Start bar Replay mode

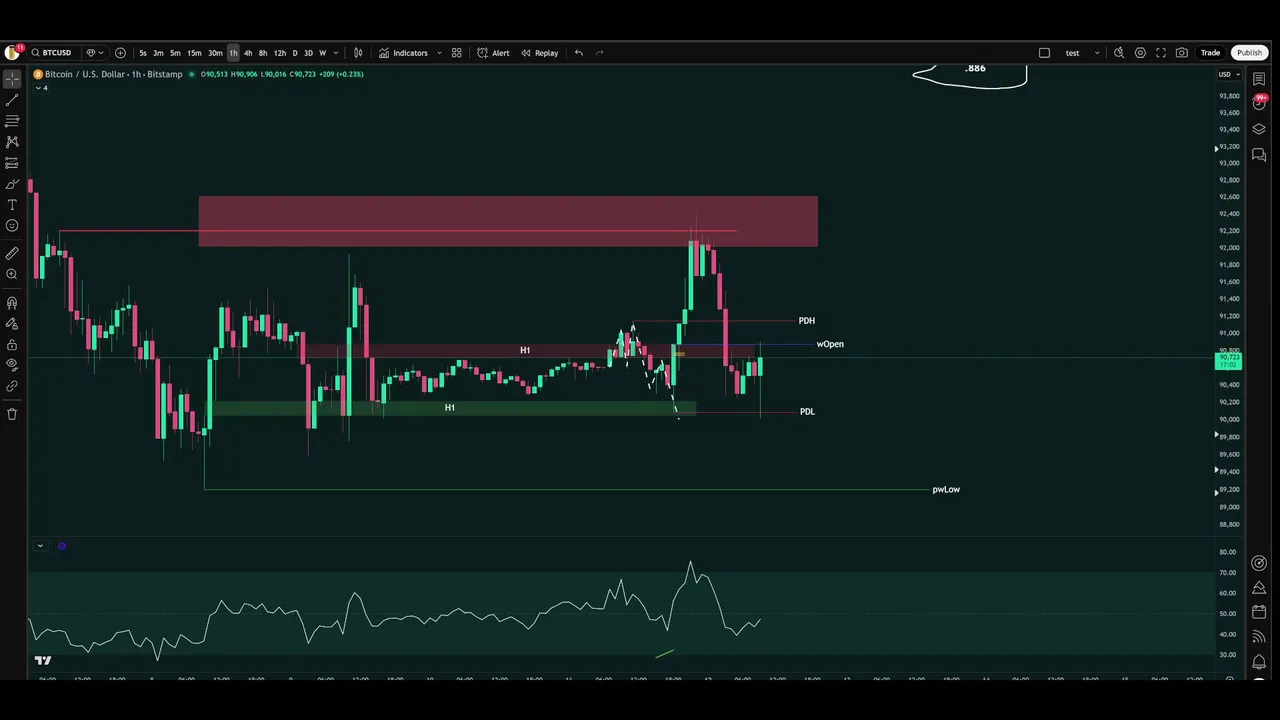click(539, 53)
